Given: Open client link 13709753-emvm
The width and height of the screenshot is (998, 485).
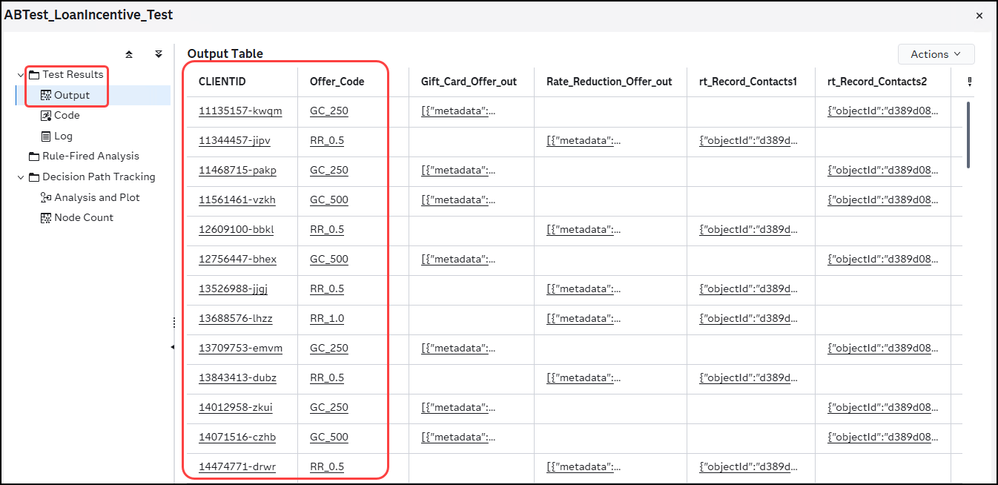Looking at the screenshot, I should 241,348.
